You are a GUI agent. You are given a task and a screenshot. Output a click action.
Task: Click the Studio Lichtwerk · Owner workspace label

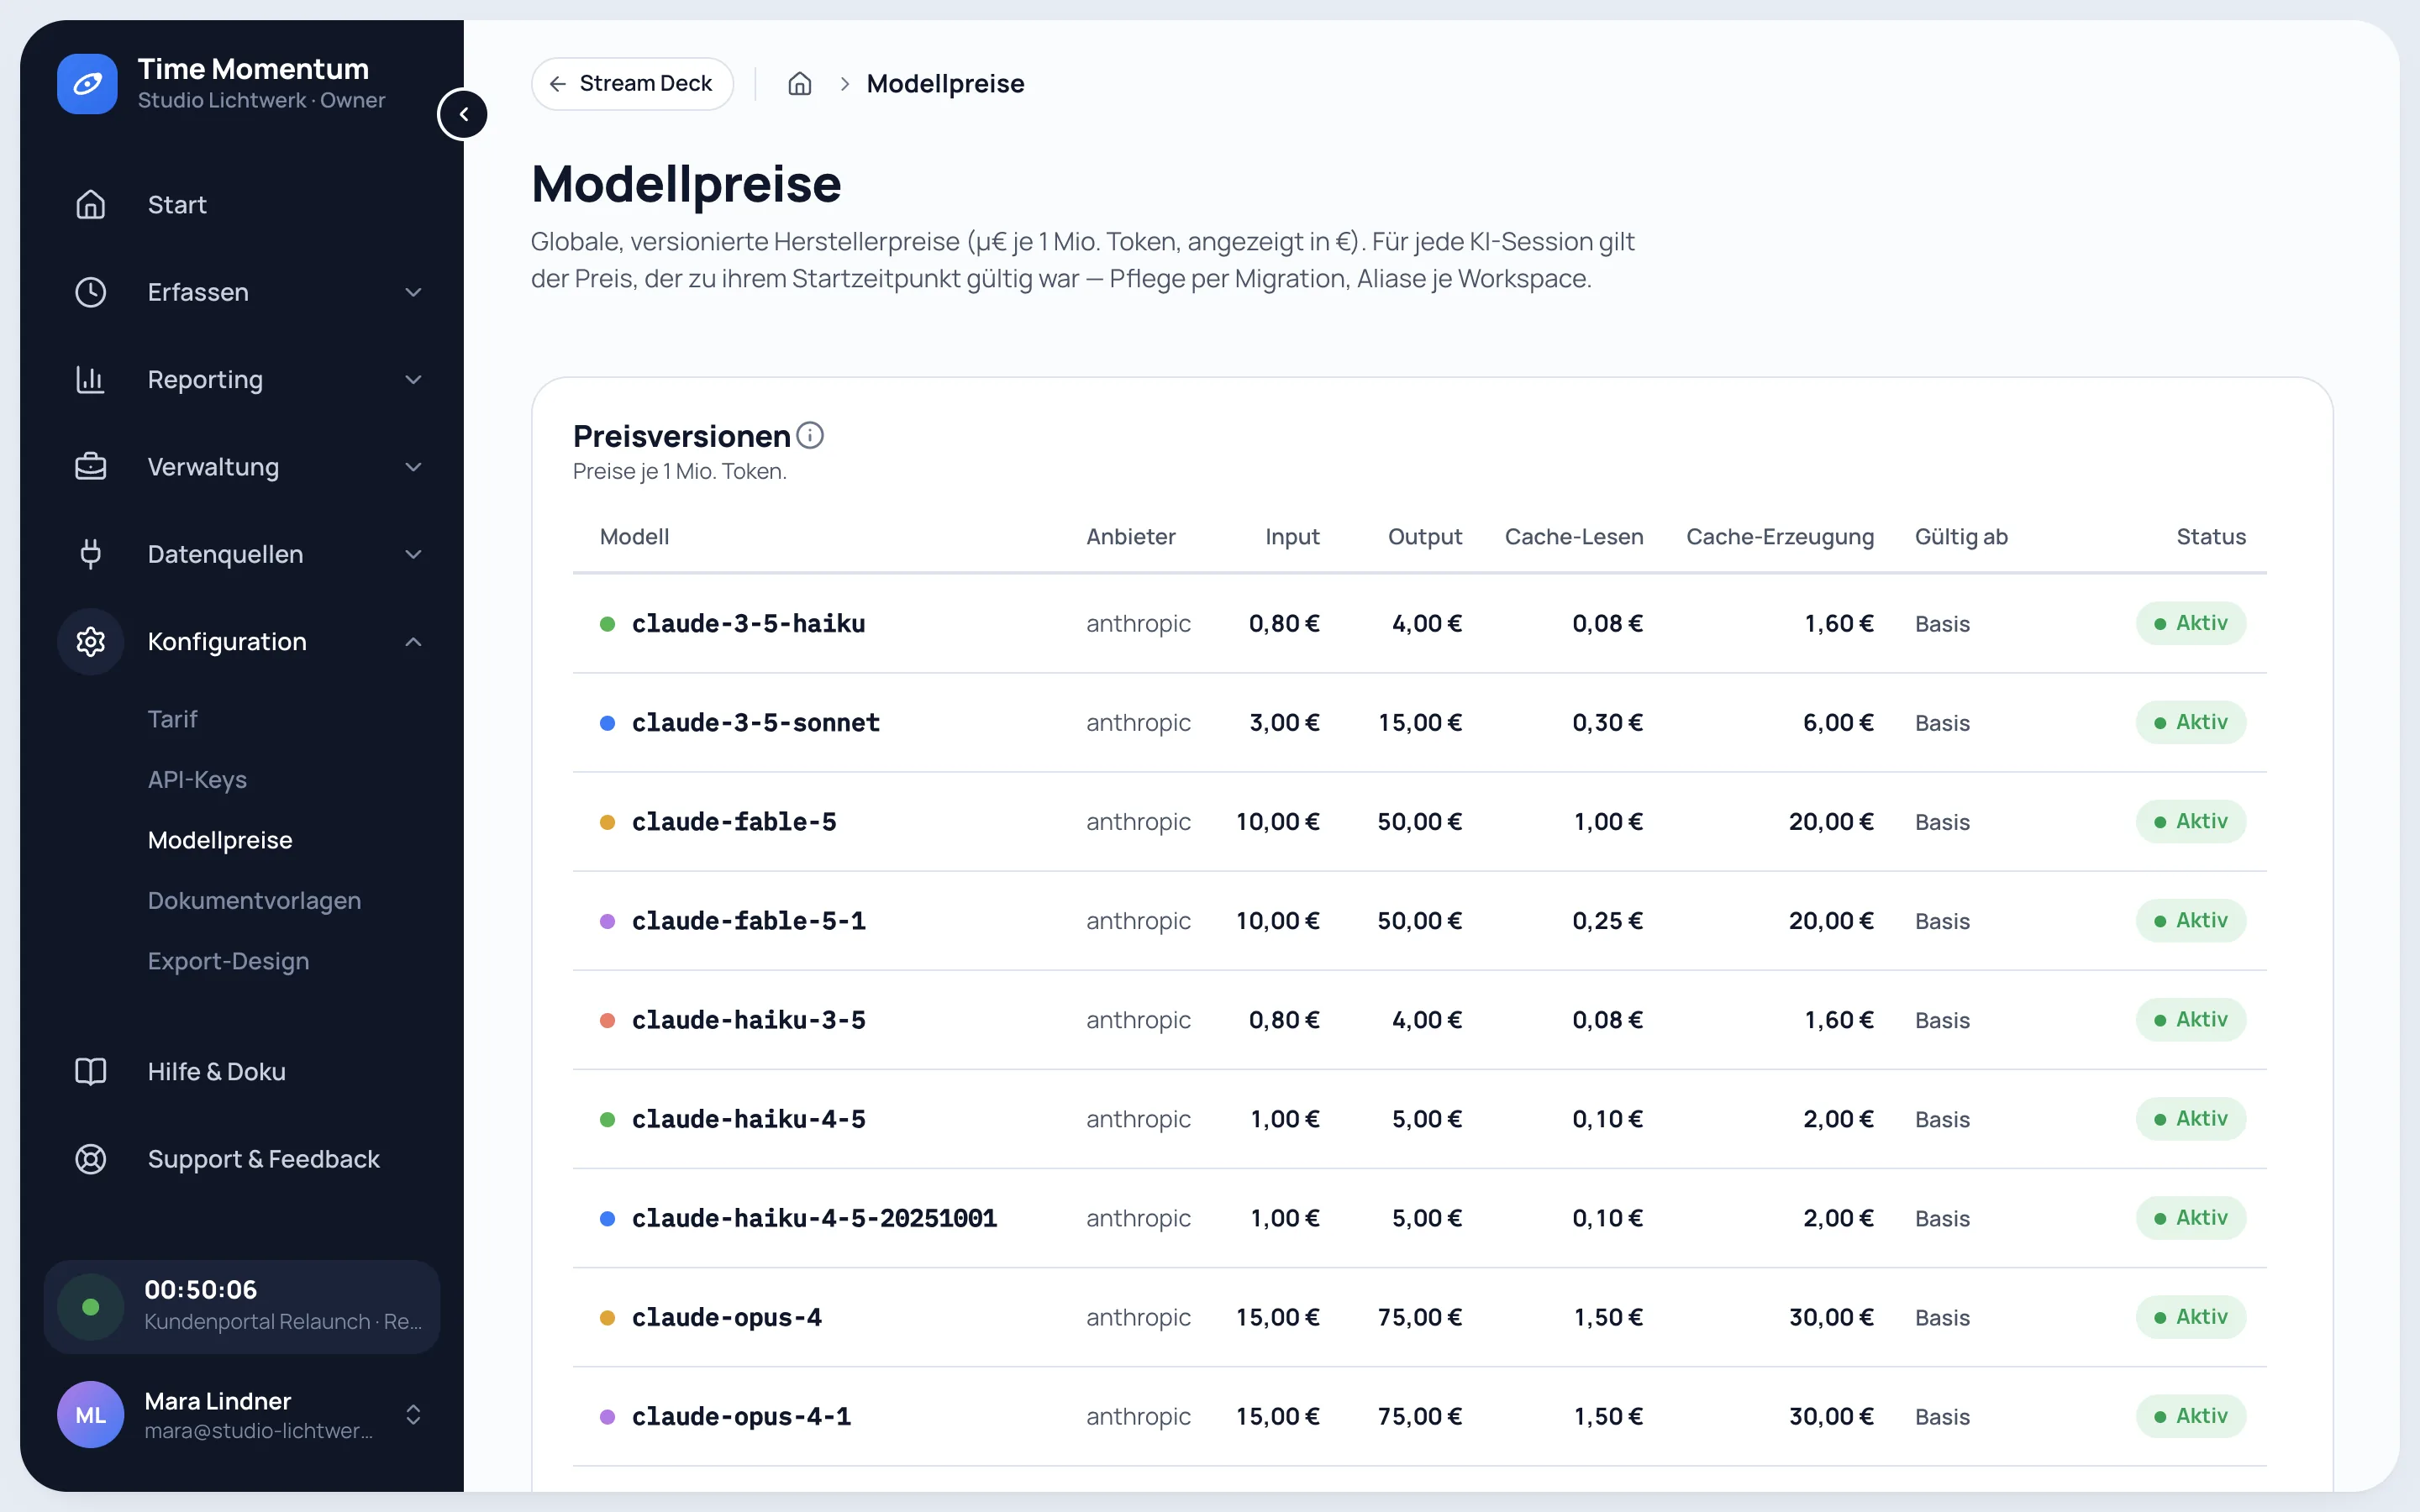coord(261,100)
